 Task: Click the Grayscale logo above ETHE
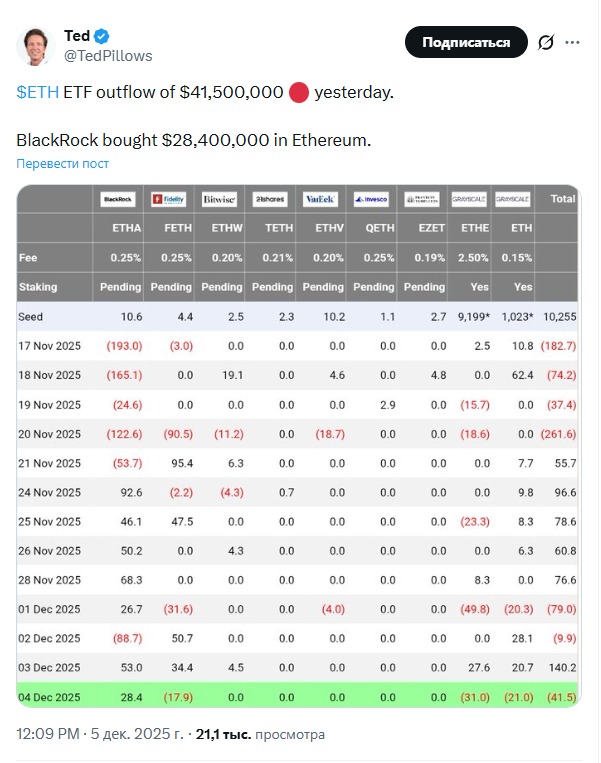click(470, 199)
